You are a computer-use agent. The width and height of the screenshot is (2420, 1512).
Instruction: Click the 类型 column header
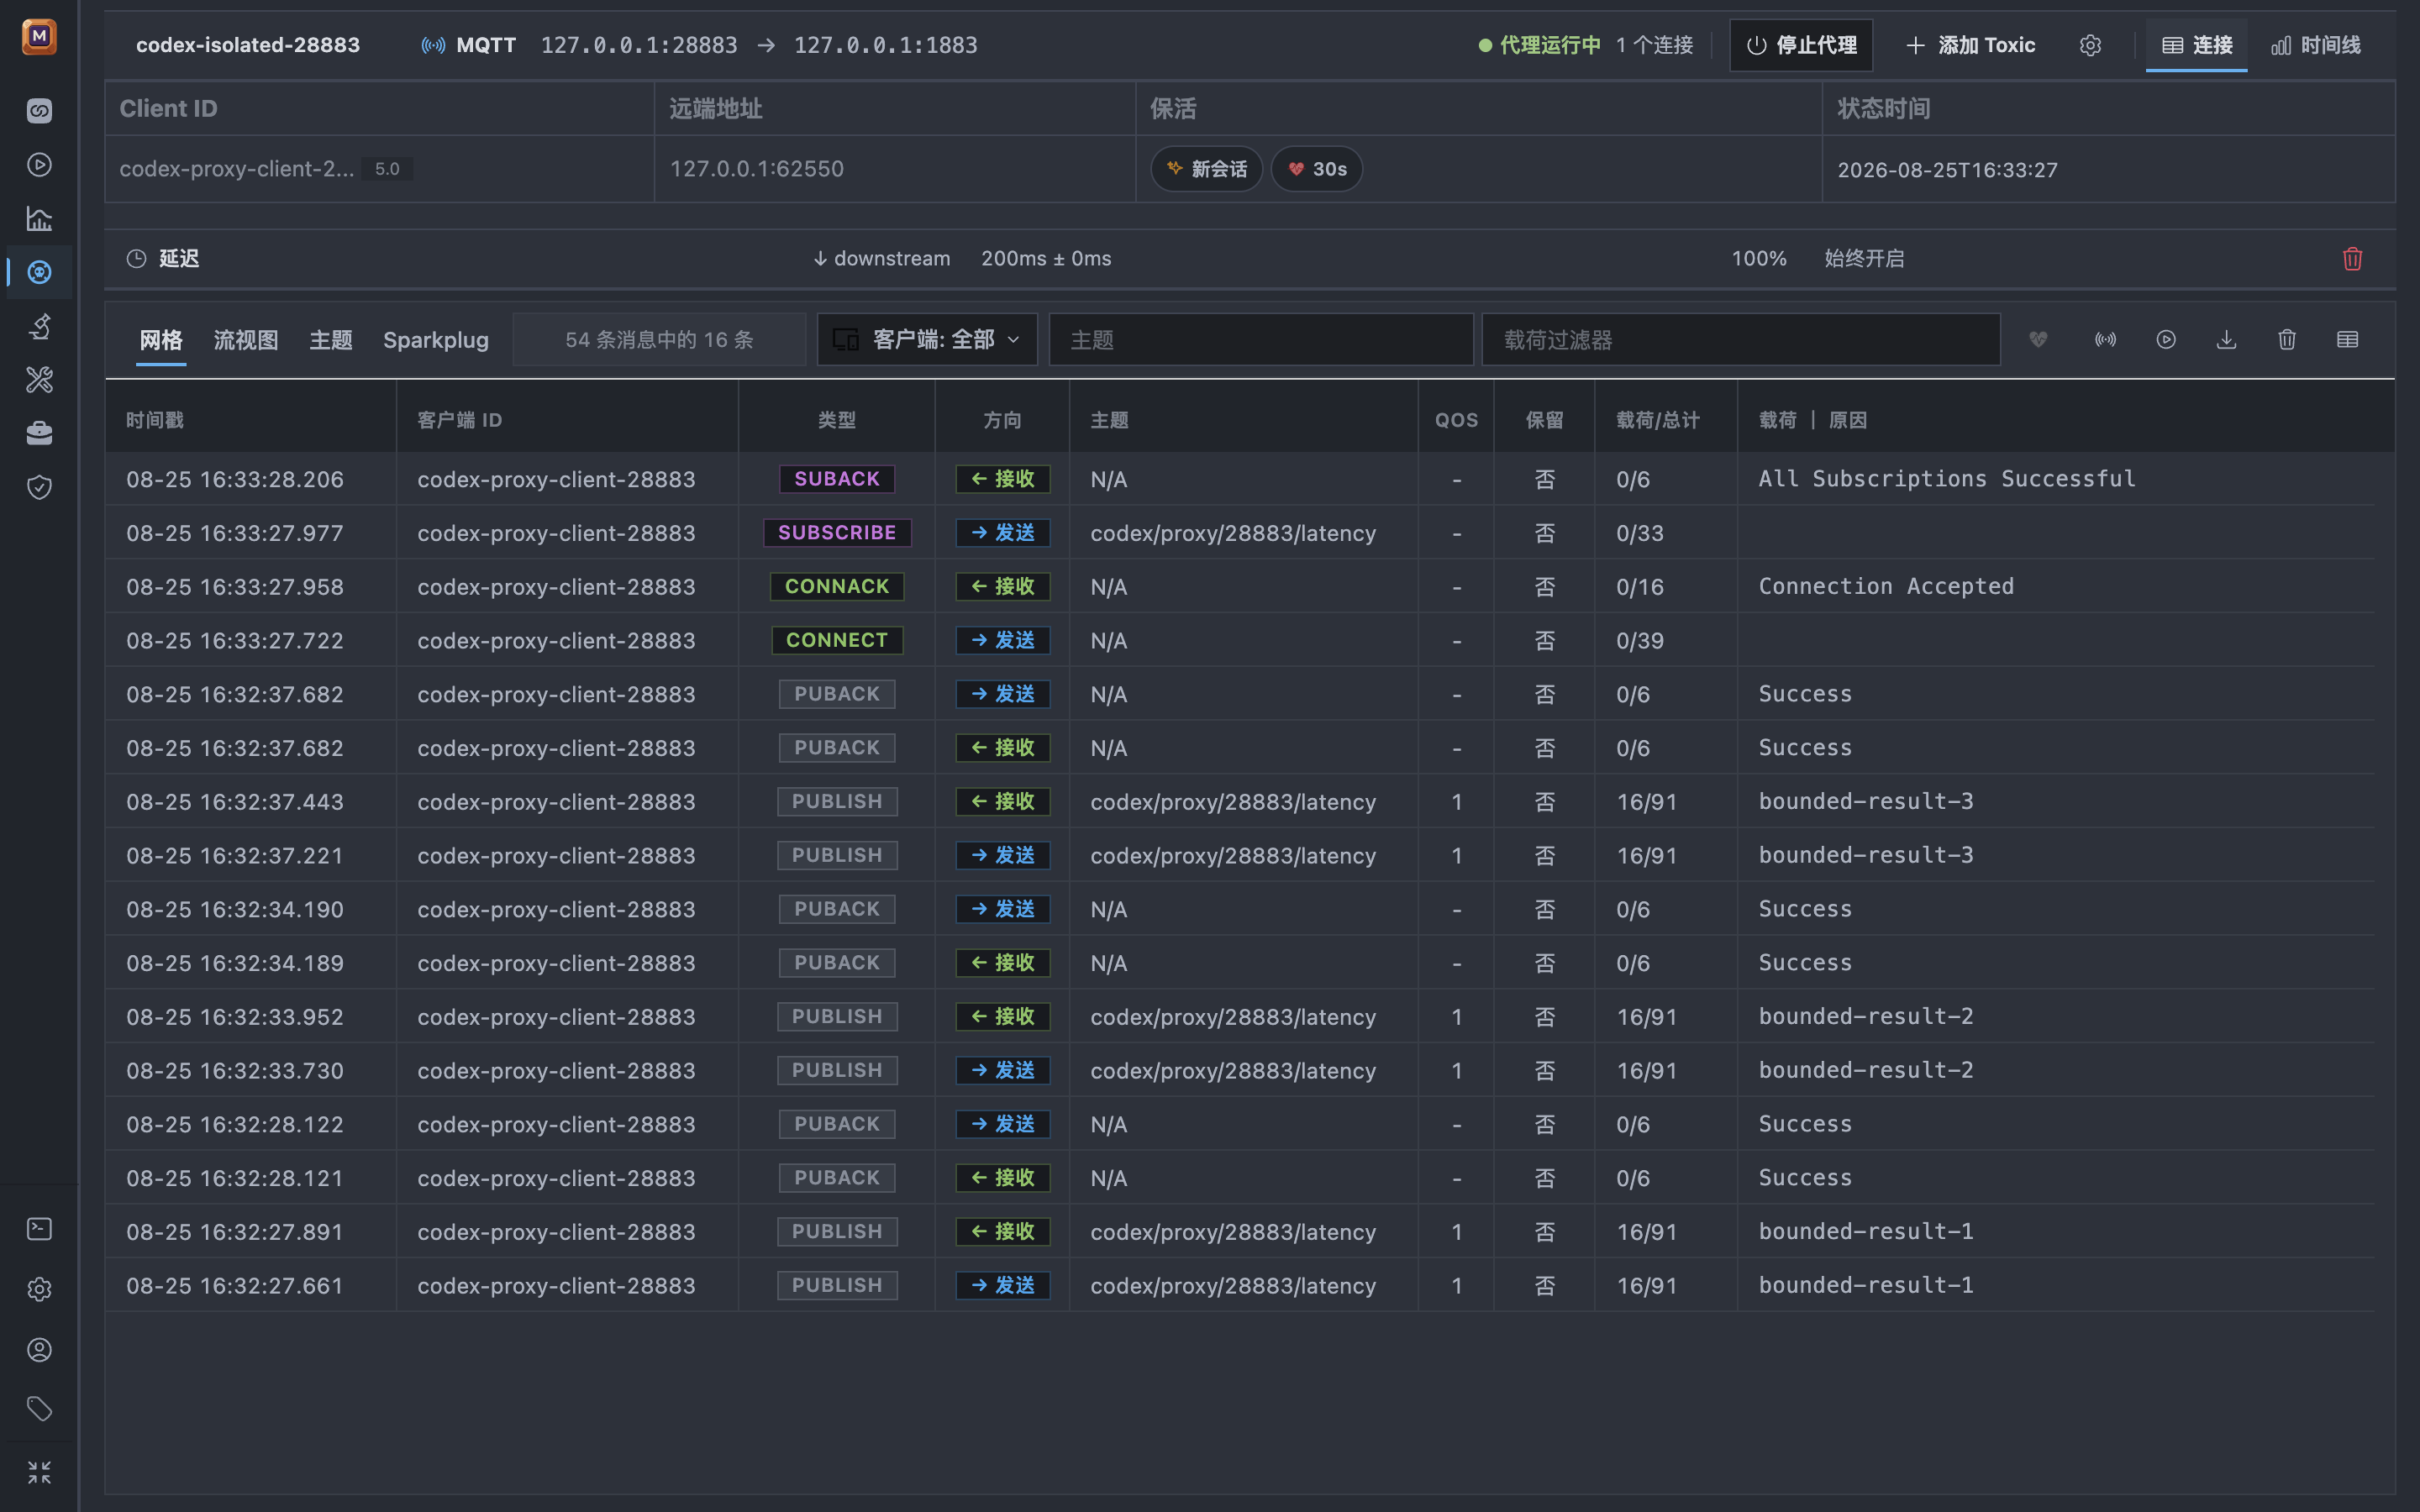click(837, 420)
